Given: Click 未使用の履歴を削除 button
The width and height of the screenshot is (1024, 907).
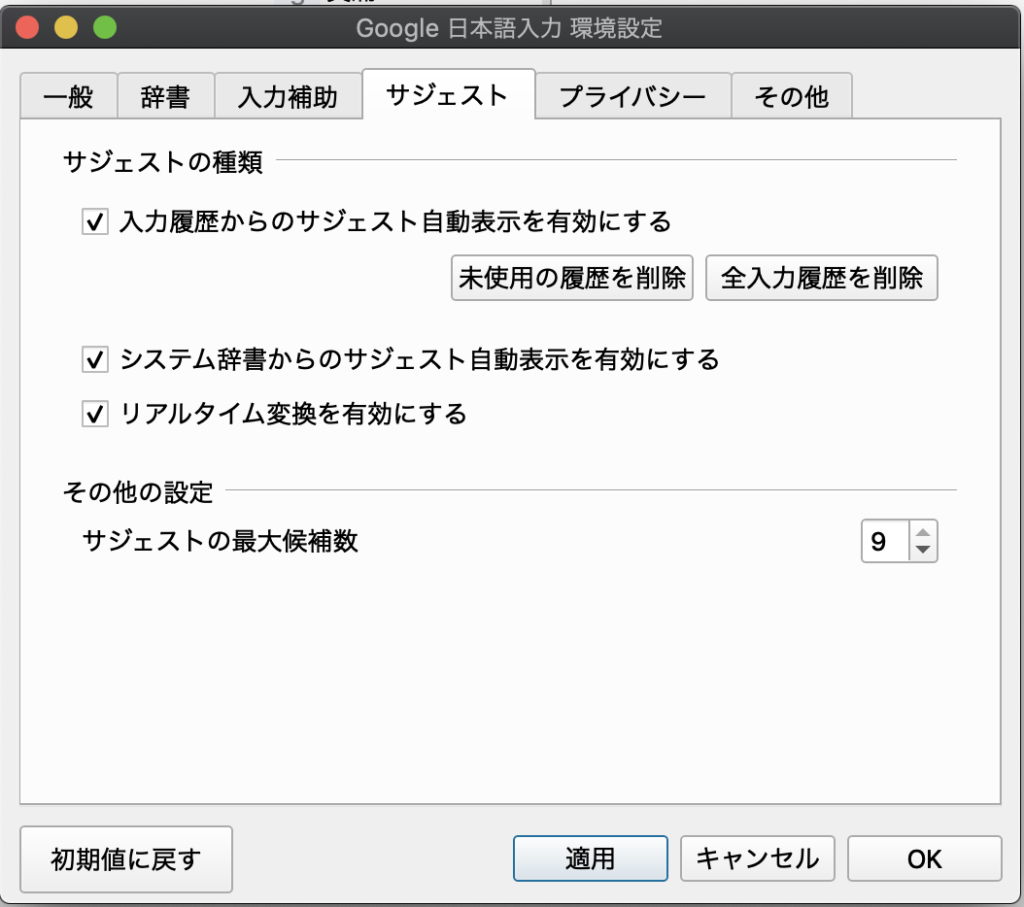Looking at the screenshot, I should (572, 278).
